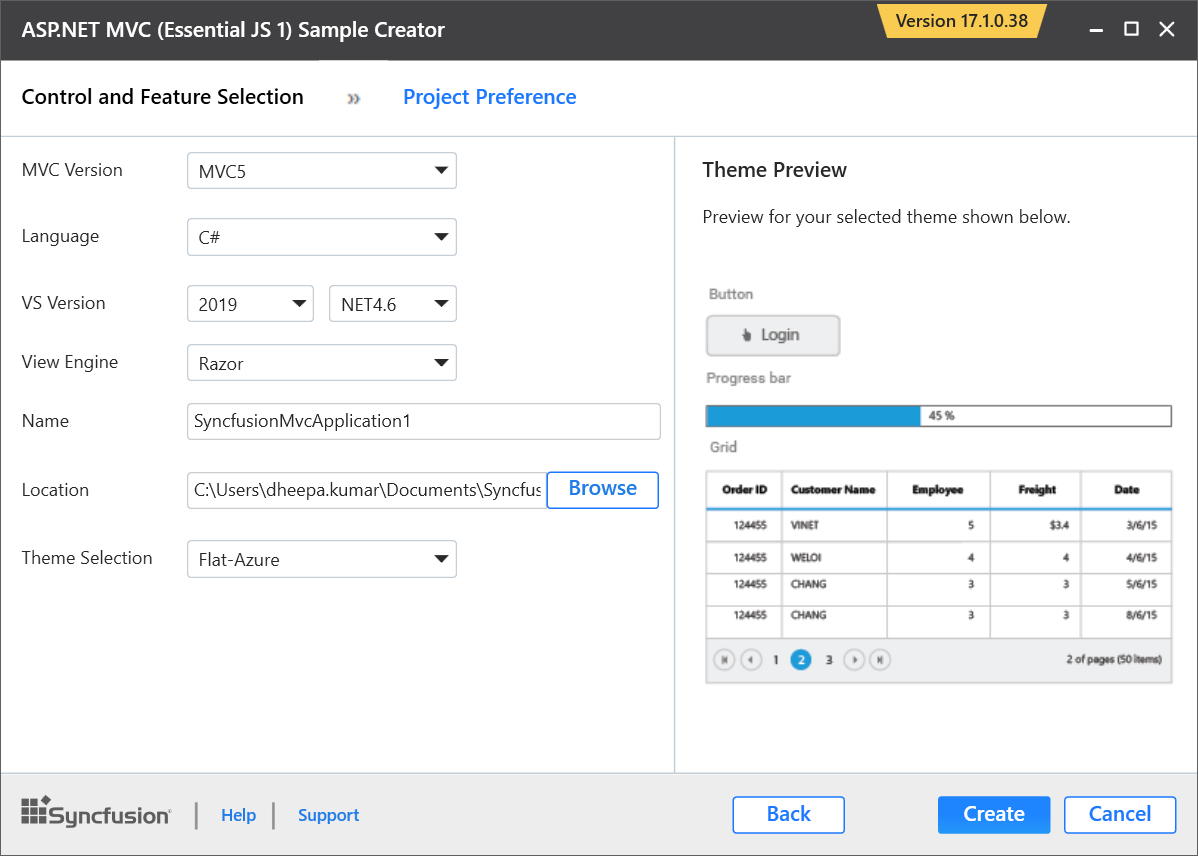Open the View Engine Razor dropdown
The height and width of the screenshot is (856, 1198).
click(x=321, y=363)
